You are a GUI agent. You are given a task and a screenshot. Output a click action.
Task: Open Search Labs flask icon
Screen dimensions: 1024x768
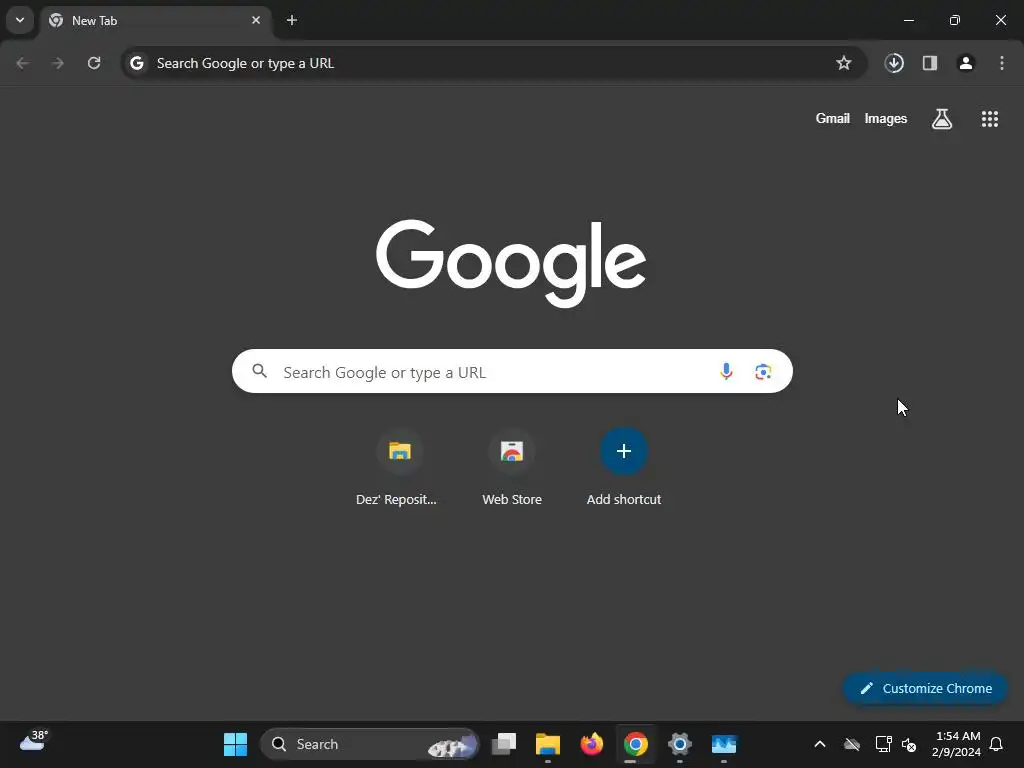(x=942, y=119)
